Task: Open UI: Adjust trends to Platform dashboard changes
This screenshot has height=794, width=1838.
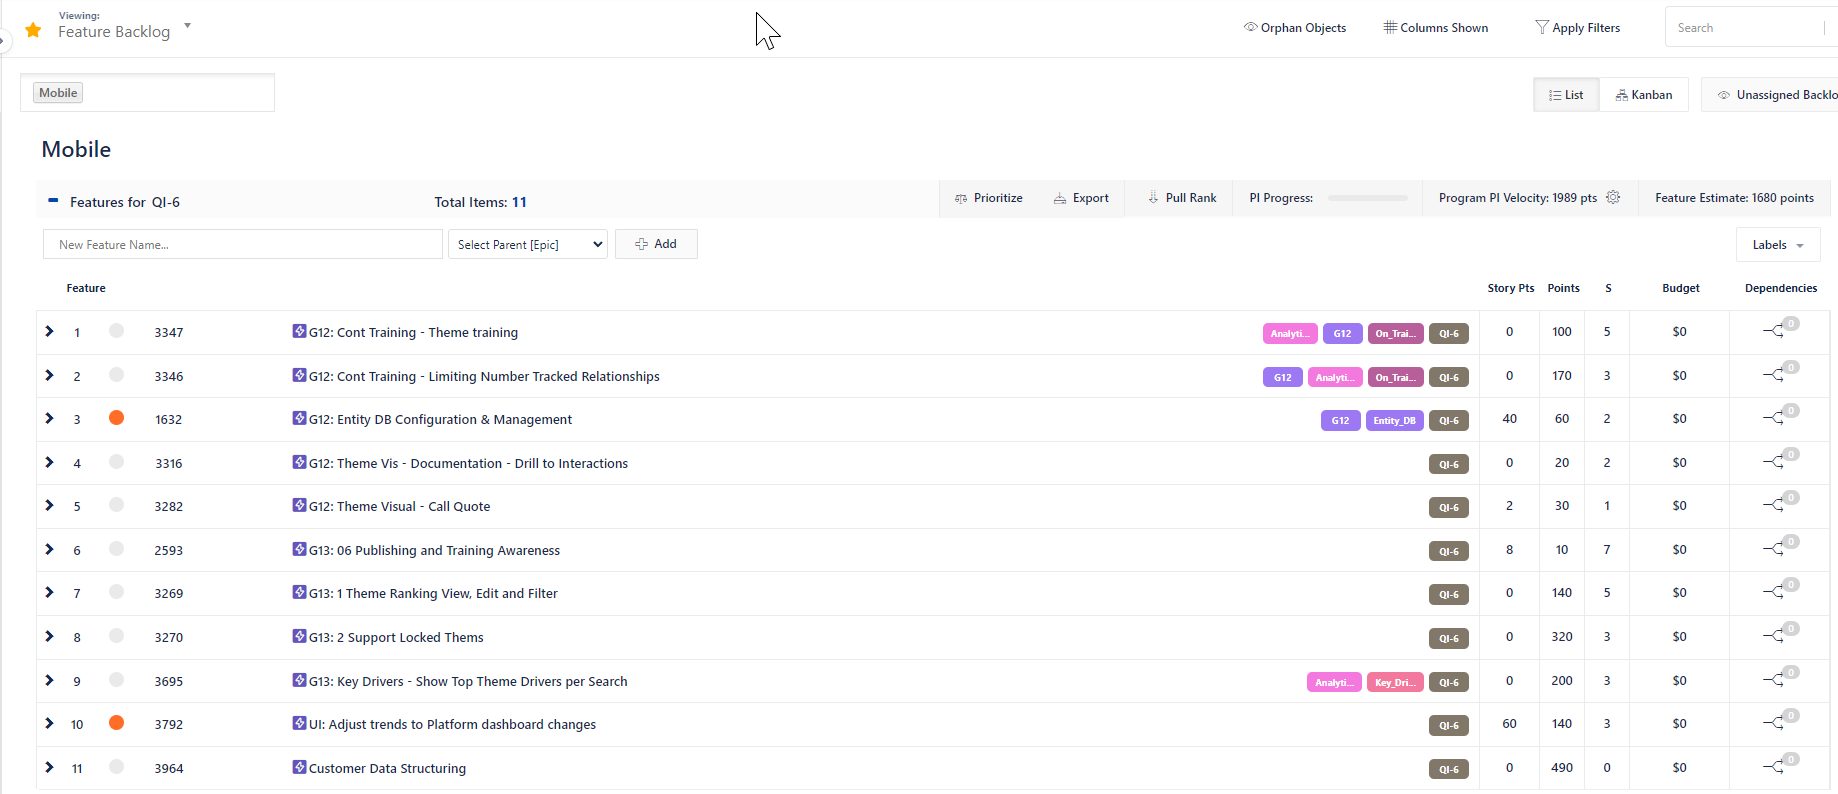Action: [x=452, y=725]
